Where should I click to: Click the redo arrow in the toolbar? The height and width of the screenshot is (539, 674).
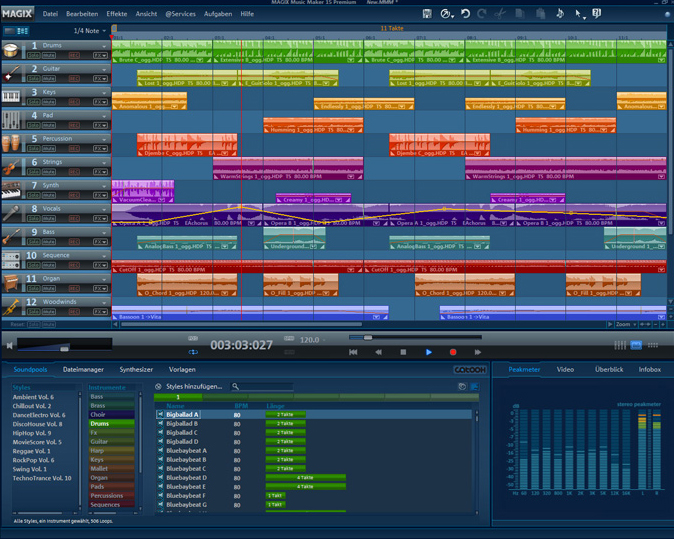[481, 14]
